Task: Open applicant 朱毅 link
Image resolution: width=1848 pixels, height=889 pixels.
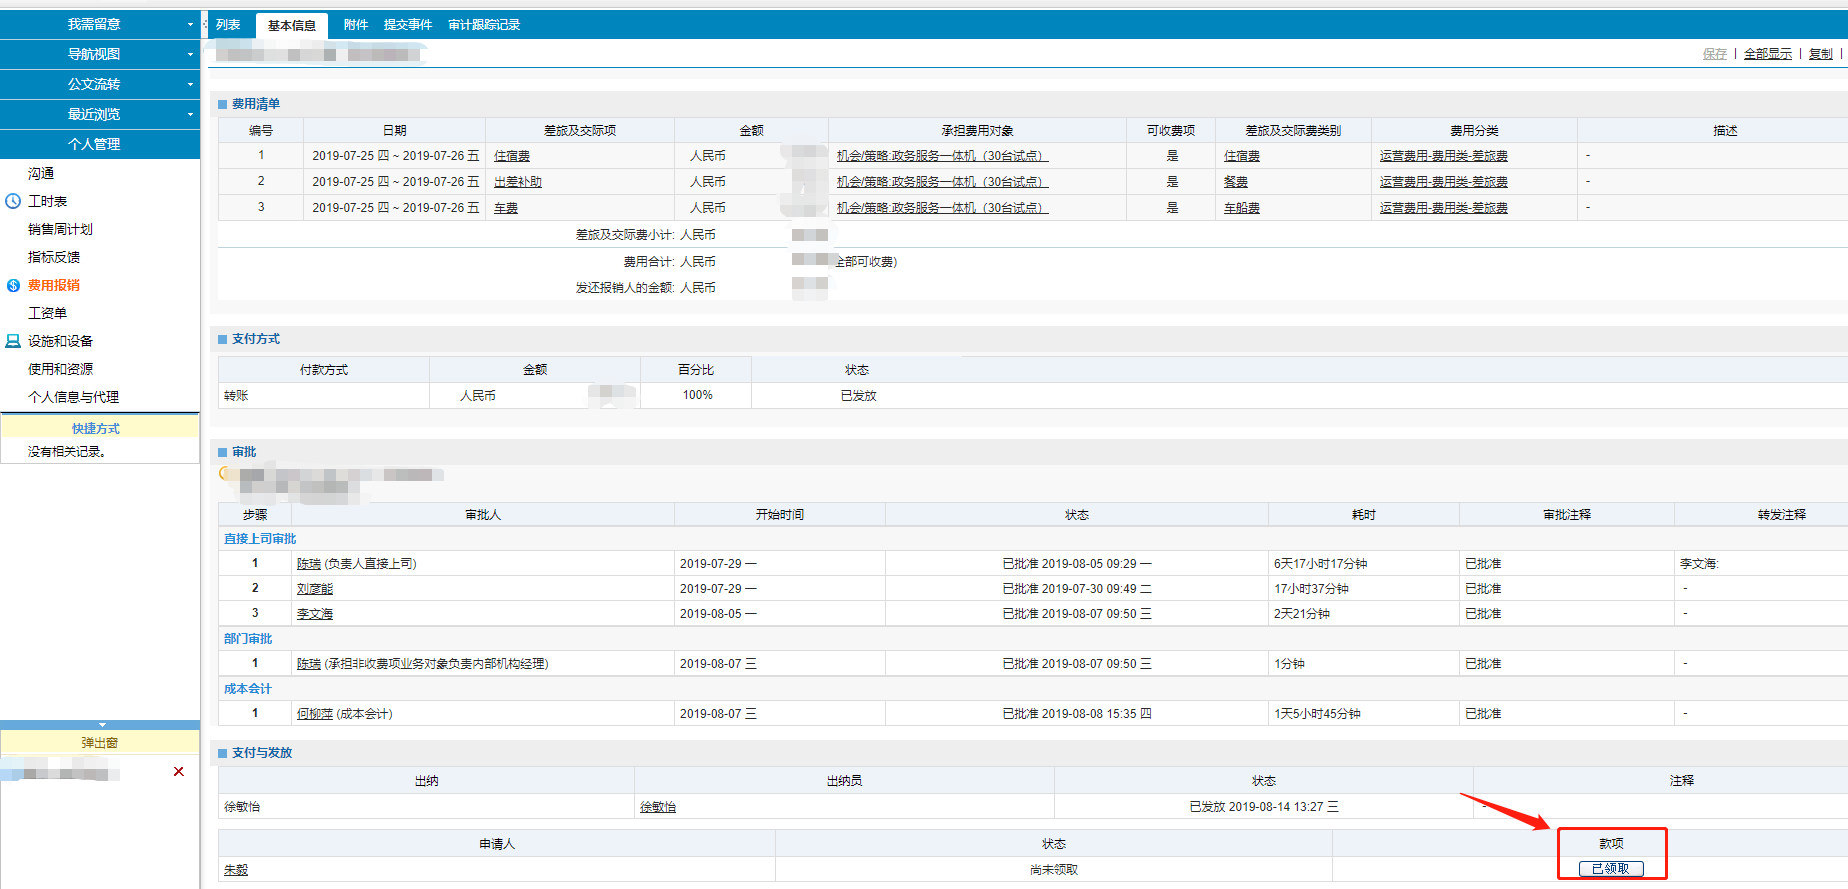Action: point(236,870)
